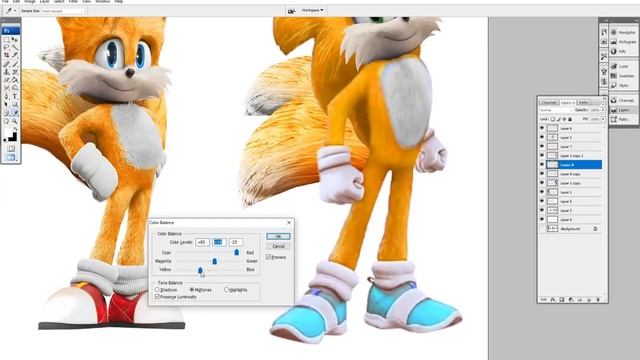Select the Healing Brush tool
The width and height of the screenshot is (640, 360).
7,64
